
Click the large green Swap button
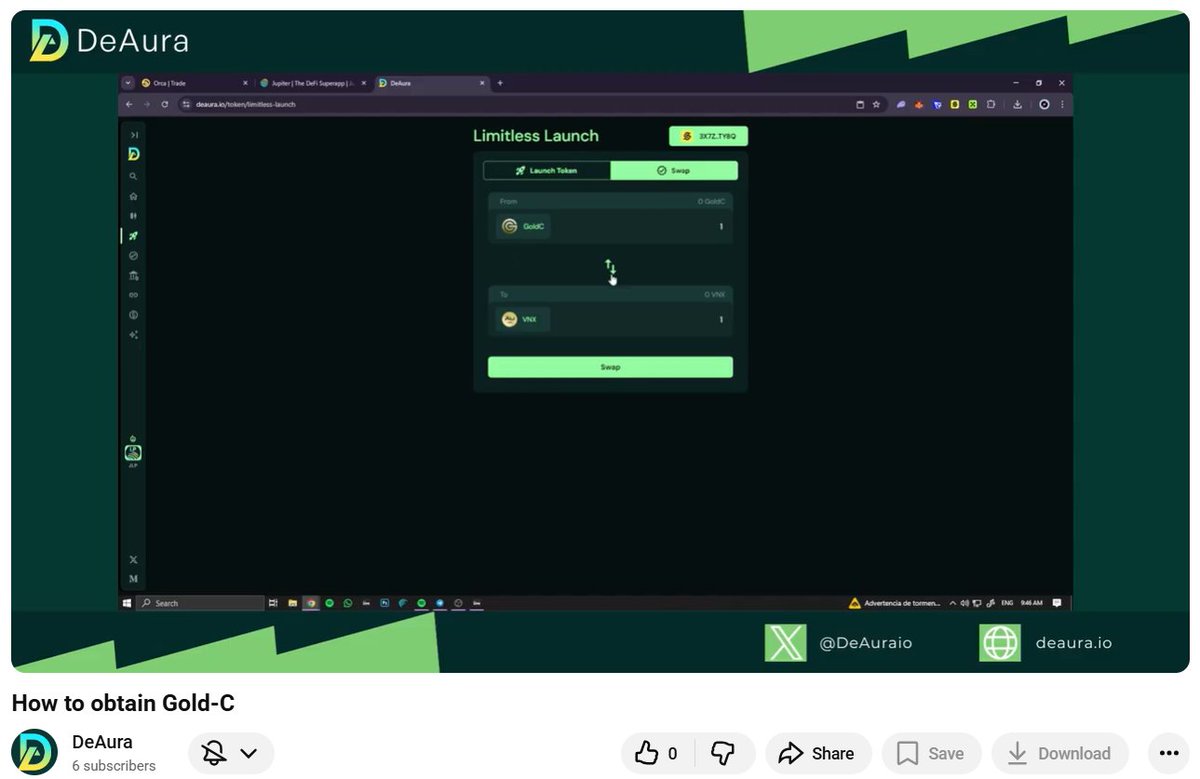tap(610, 367)
